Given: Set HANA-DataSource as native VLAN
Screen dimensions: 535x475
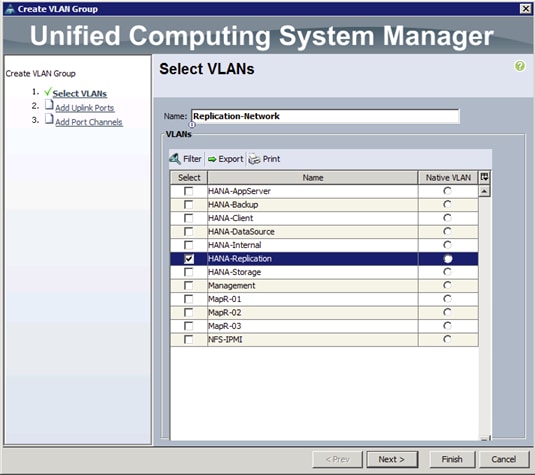Looking at the screenshot, I should [x=447, y=231].
